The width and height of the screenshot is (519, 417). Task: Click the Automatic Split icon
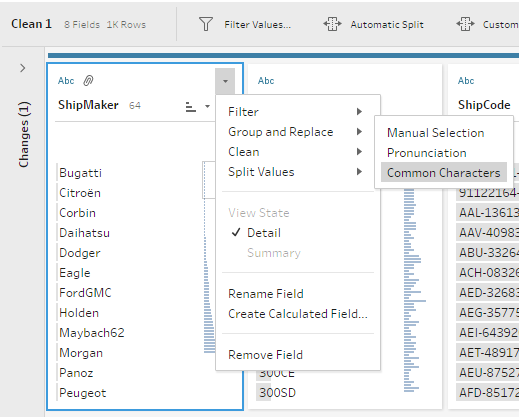[x=332, y=24]
